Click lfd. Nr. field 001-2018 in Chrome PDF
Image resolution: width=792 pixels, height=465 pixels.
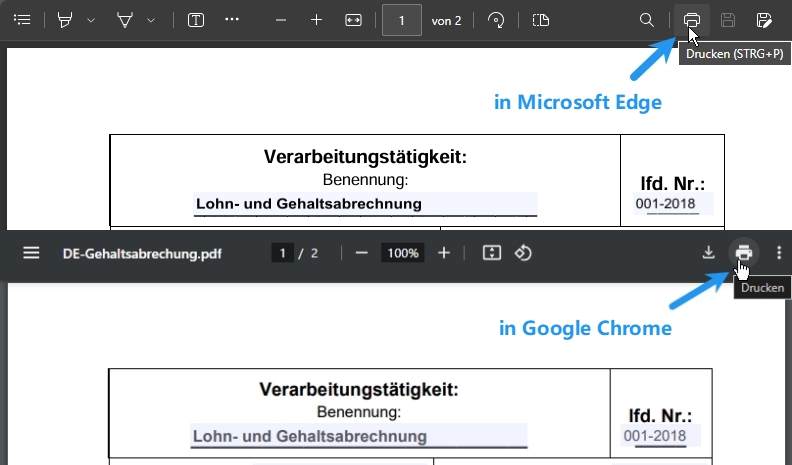pyautogui.click(x=660, y=436)
